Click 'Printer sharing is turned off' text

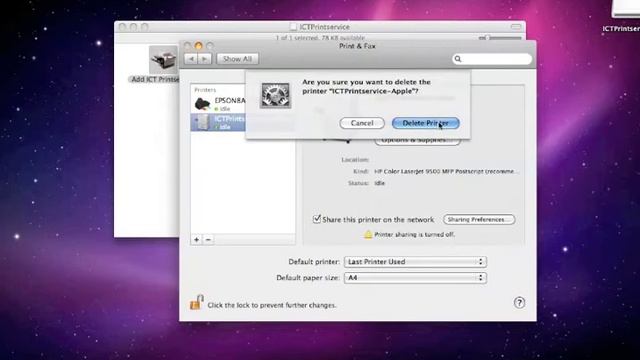point(414,235)
